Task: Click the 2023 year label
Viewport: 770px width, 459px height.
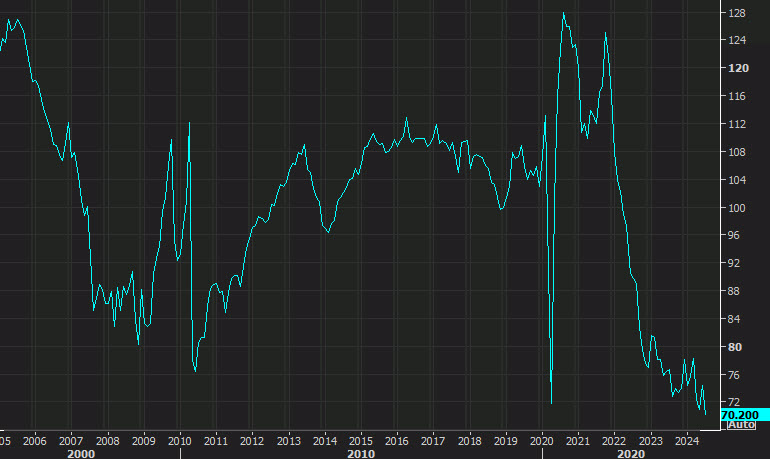Action: pos(651,441)
